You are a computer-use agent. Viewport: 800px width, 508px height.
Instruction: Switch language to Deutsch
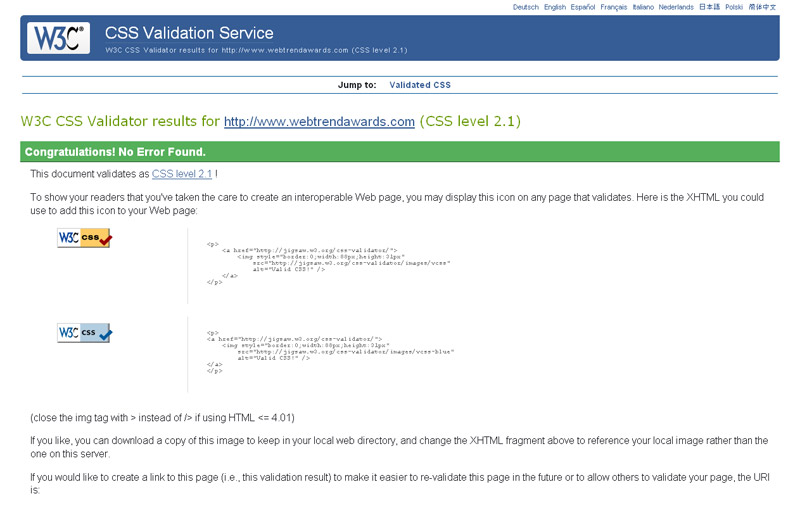[525, 7]
